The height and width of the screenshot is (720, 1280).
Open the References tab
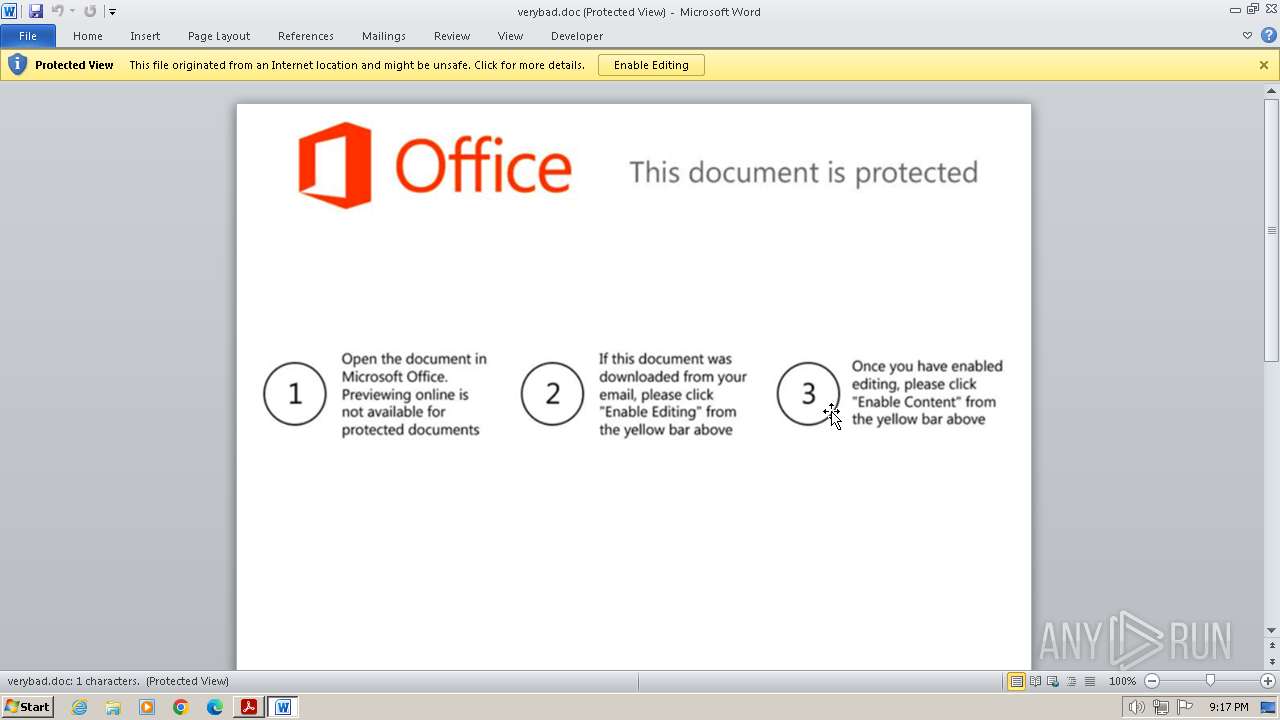coord(306,36)
